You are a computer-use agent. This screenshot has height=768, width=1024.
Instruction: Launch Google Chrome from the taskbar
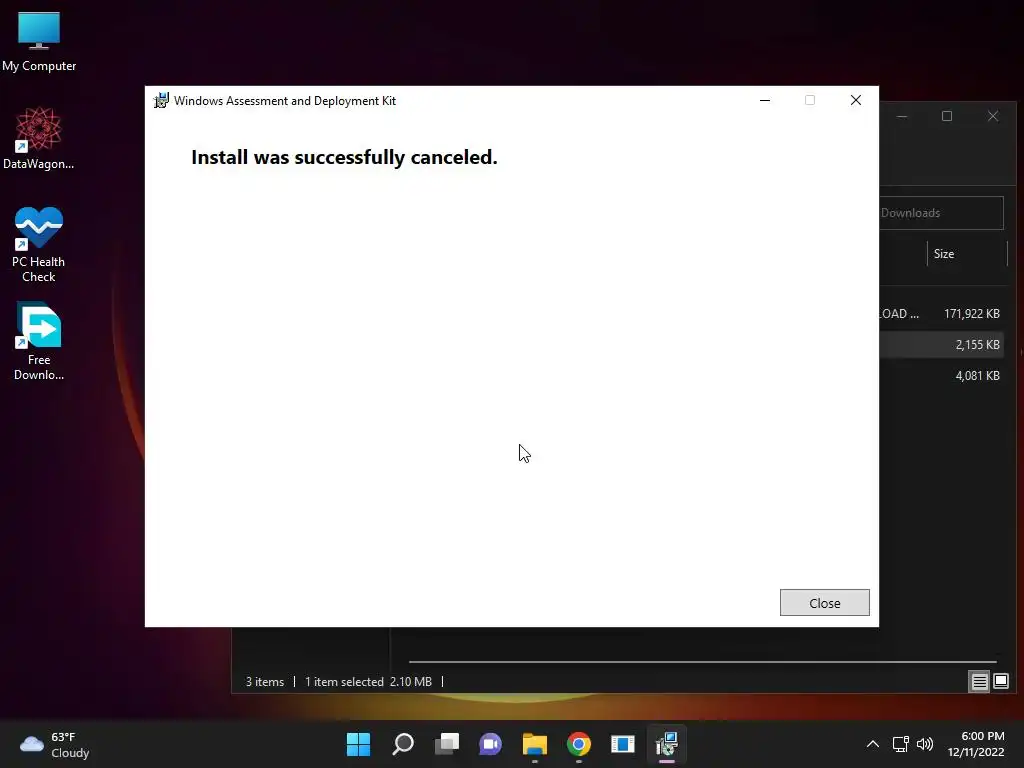click(x=579, y=744)
